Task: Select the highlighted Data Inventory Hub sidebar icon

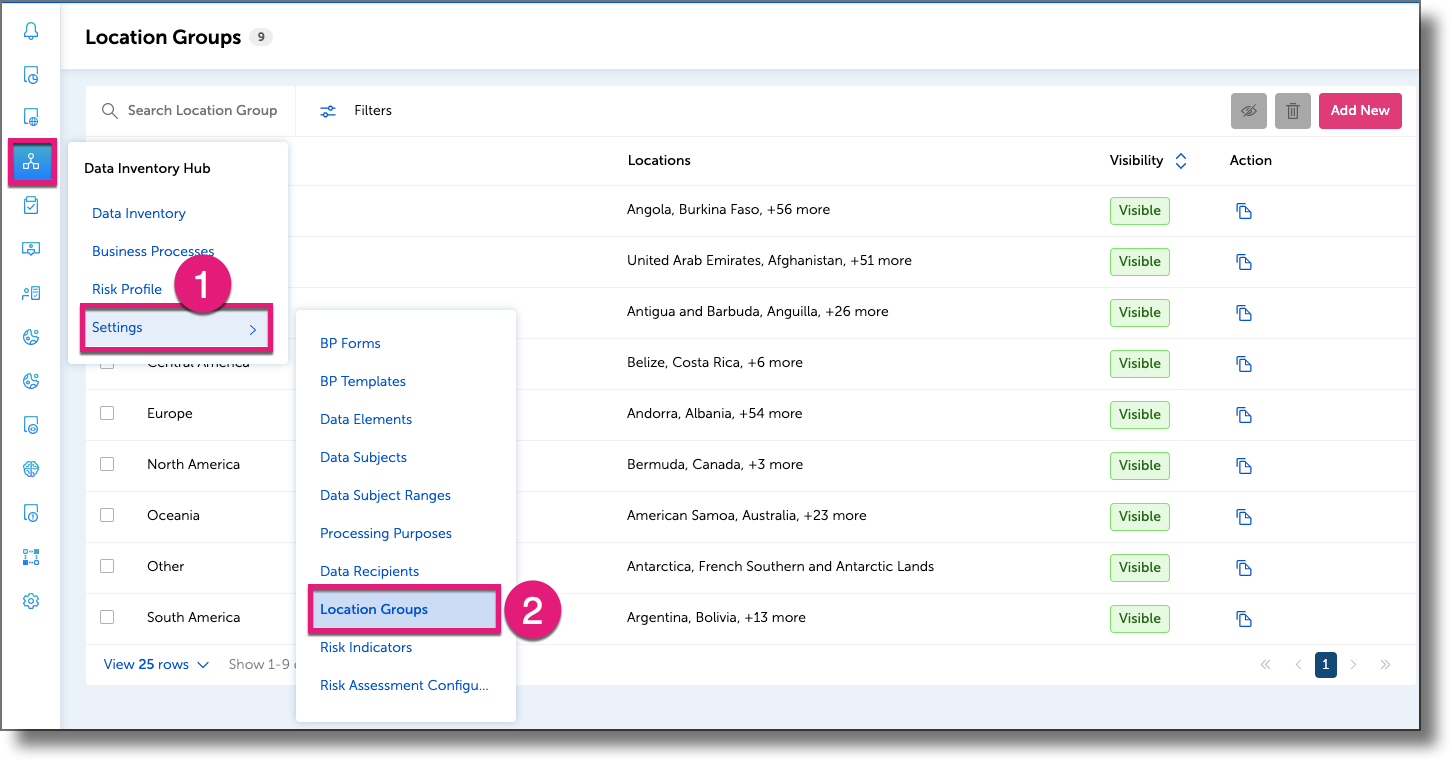Action: [31, 162]
